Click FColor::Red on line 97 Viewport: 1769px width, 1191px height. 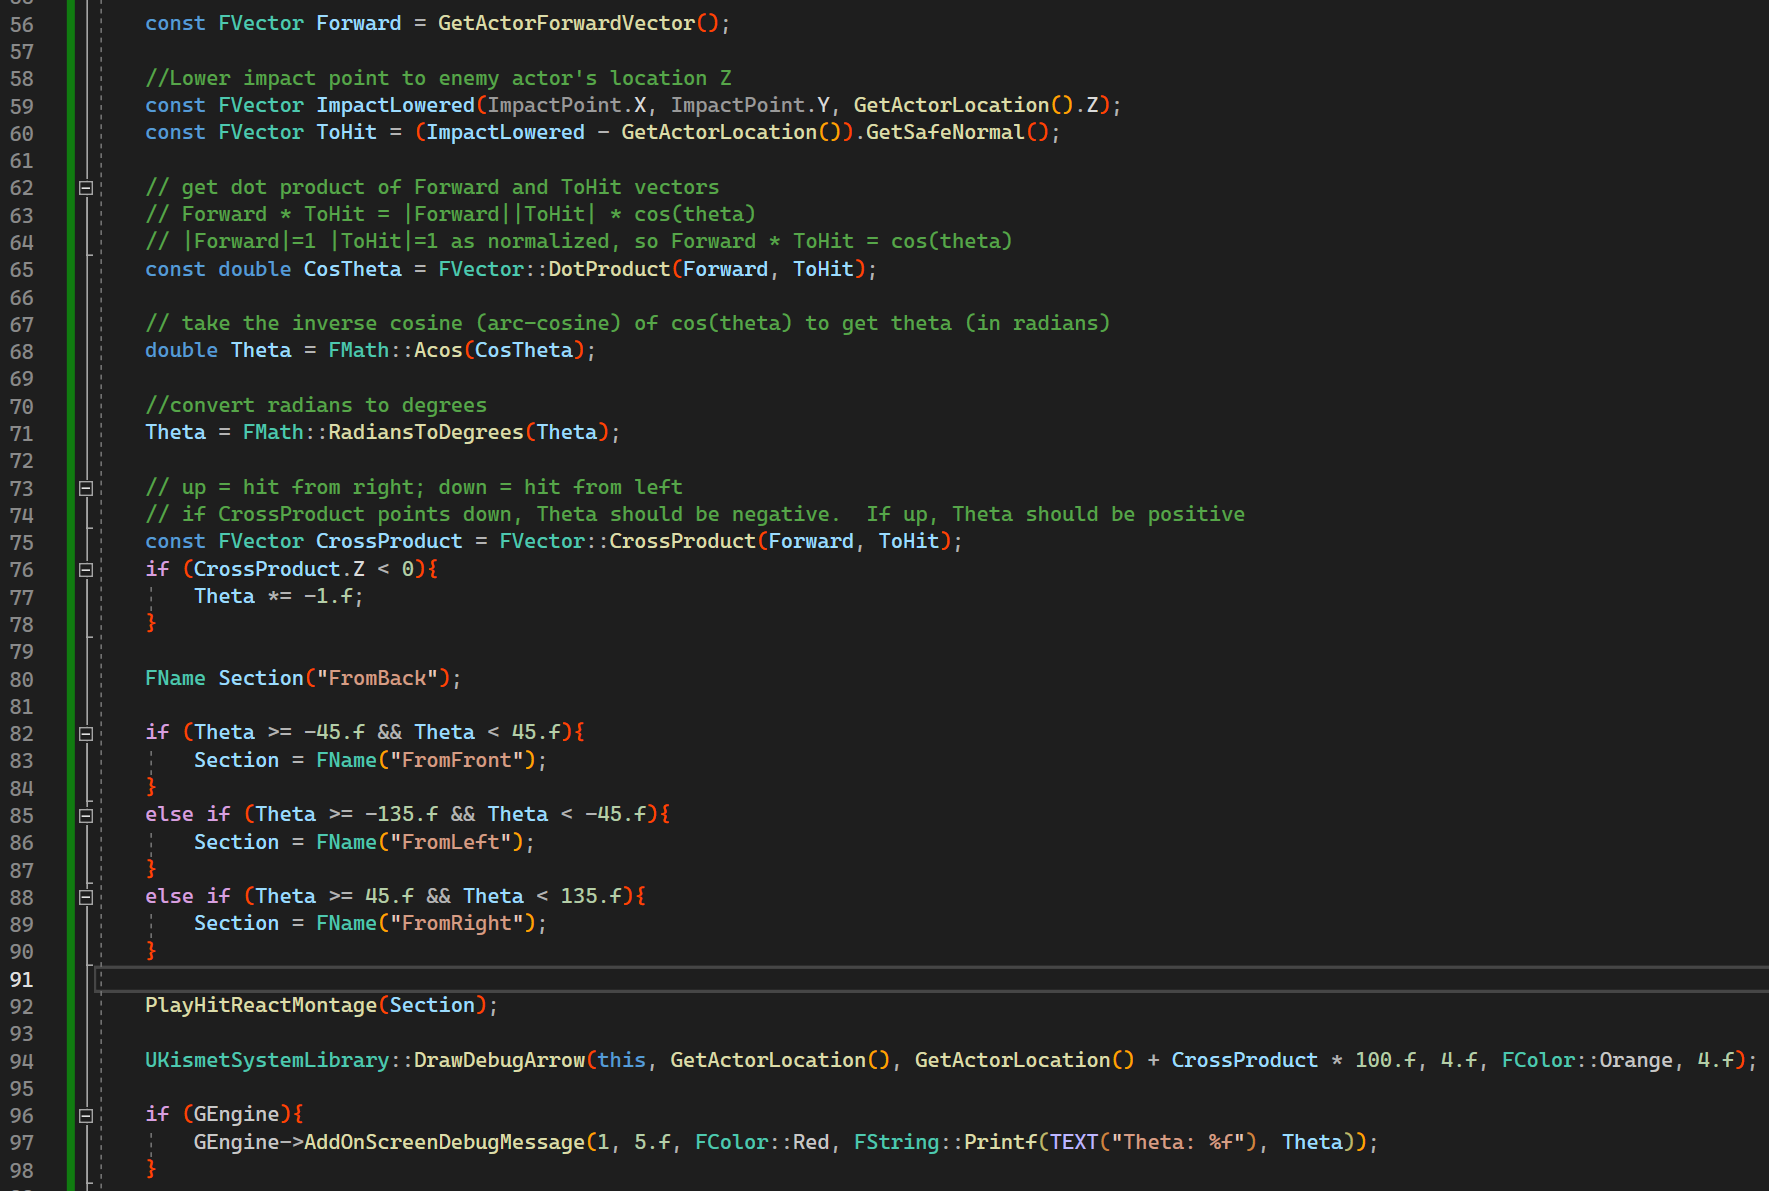click(762, 1142)
